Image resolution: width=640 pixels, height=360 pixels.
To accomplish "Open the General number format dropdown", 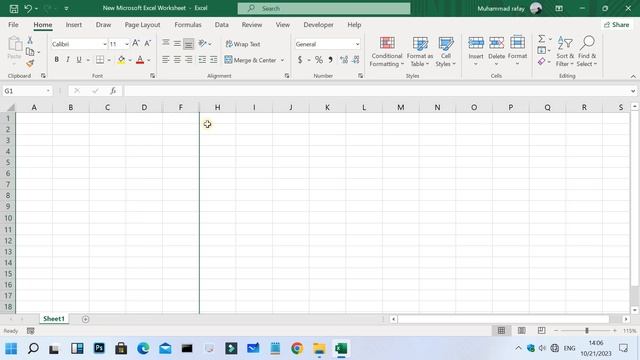I will point(358,44).
